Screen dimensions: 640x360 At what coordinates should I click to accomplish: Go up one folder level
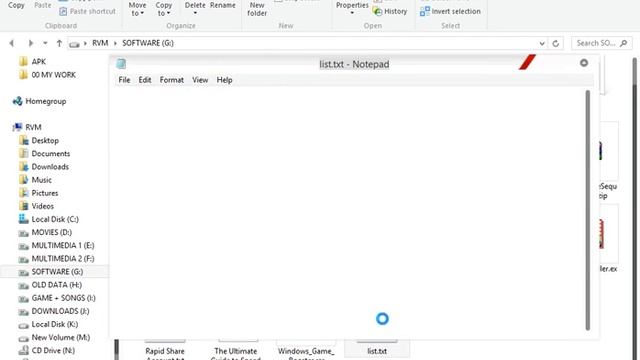pyautogui.click(x=59, y=43)
